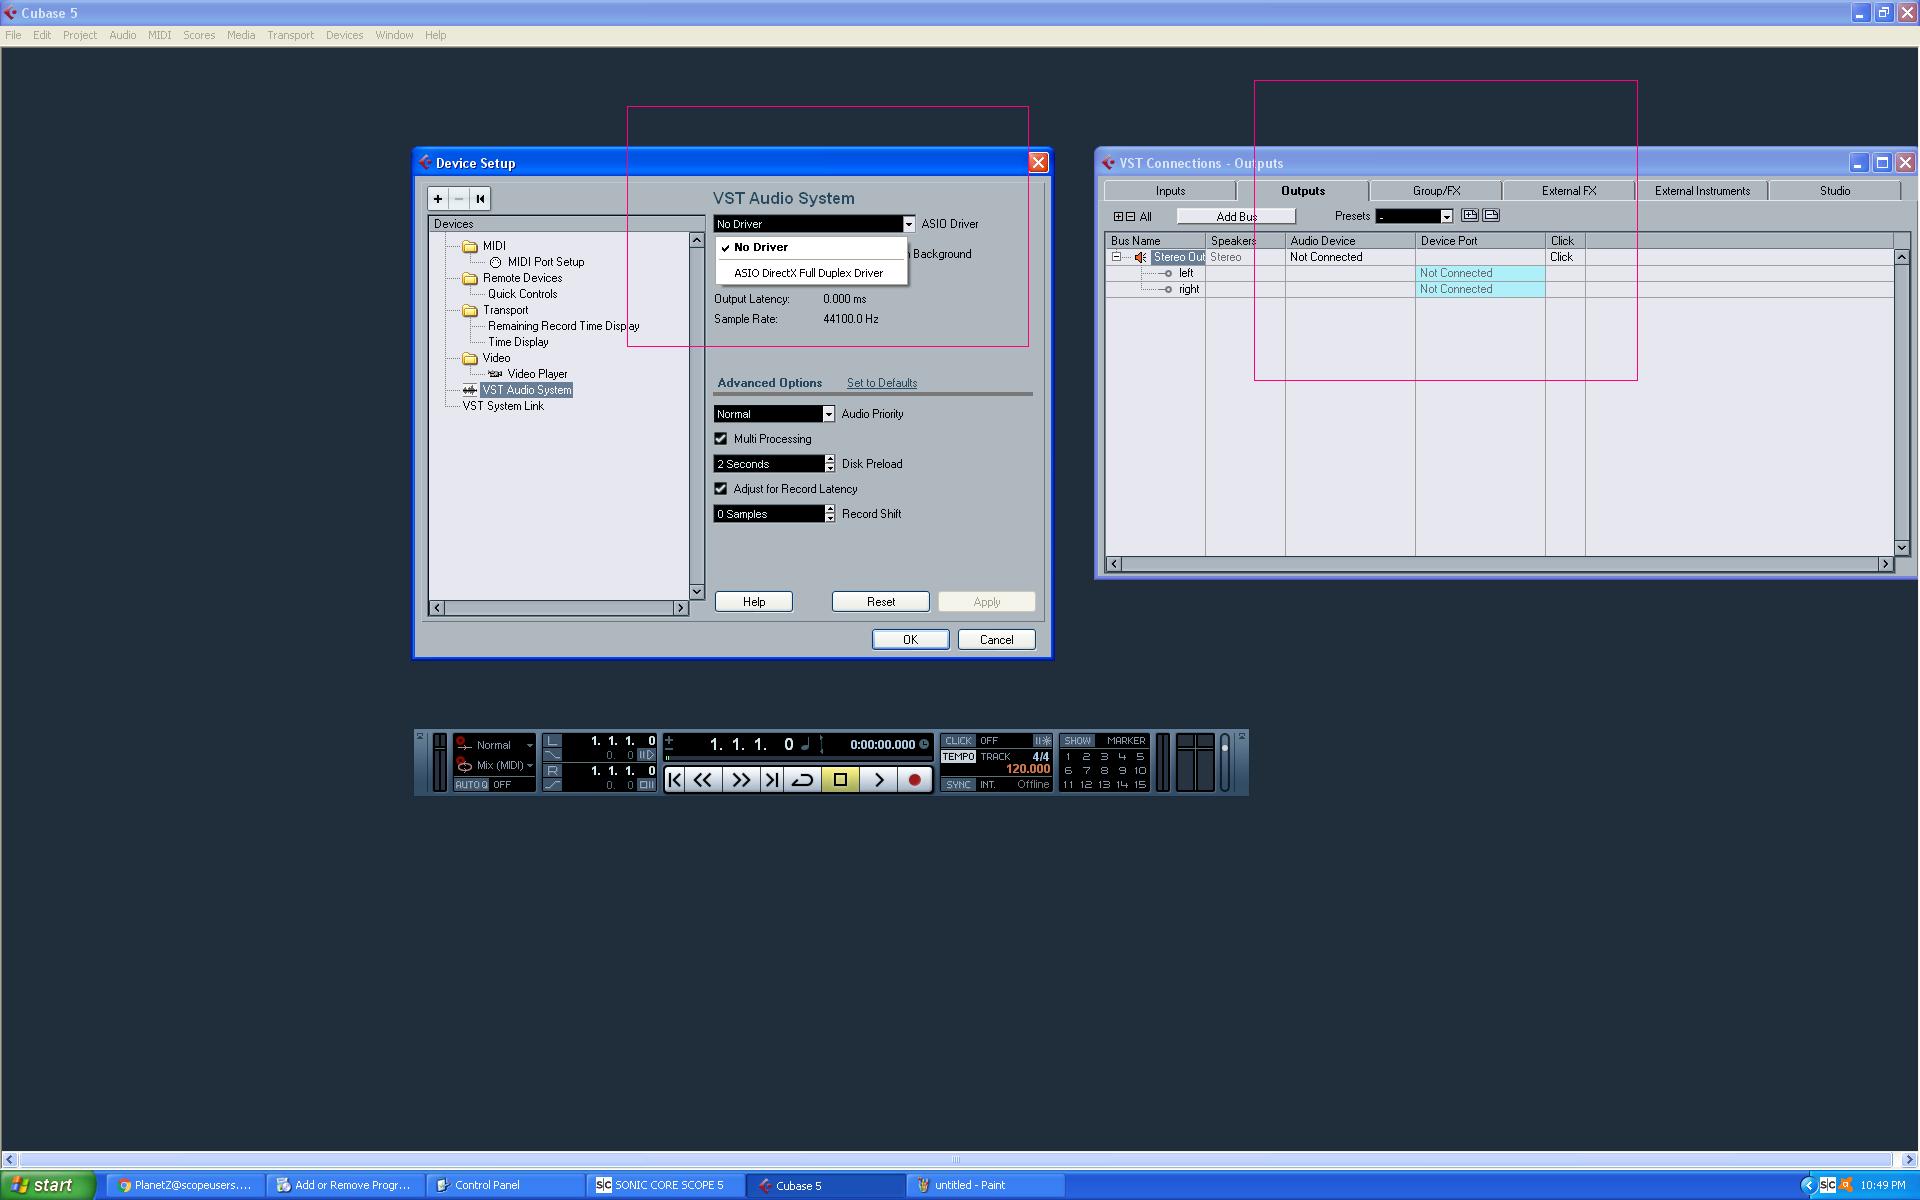
Task: Toggle the cycle loop button
Action: tap(802, 780)
